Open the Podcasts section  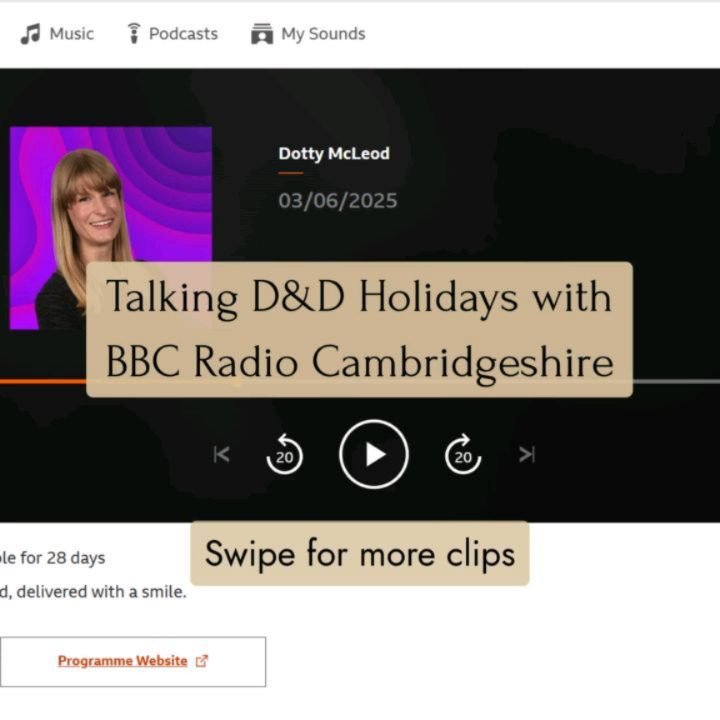tap(173, 34)
